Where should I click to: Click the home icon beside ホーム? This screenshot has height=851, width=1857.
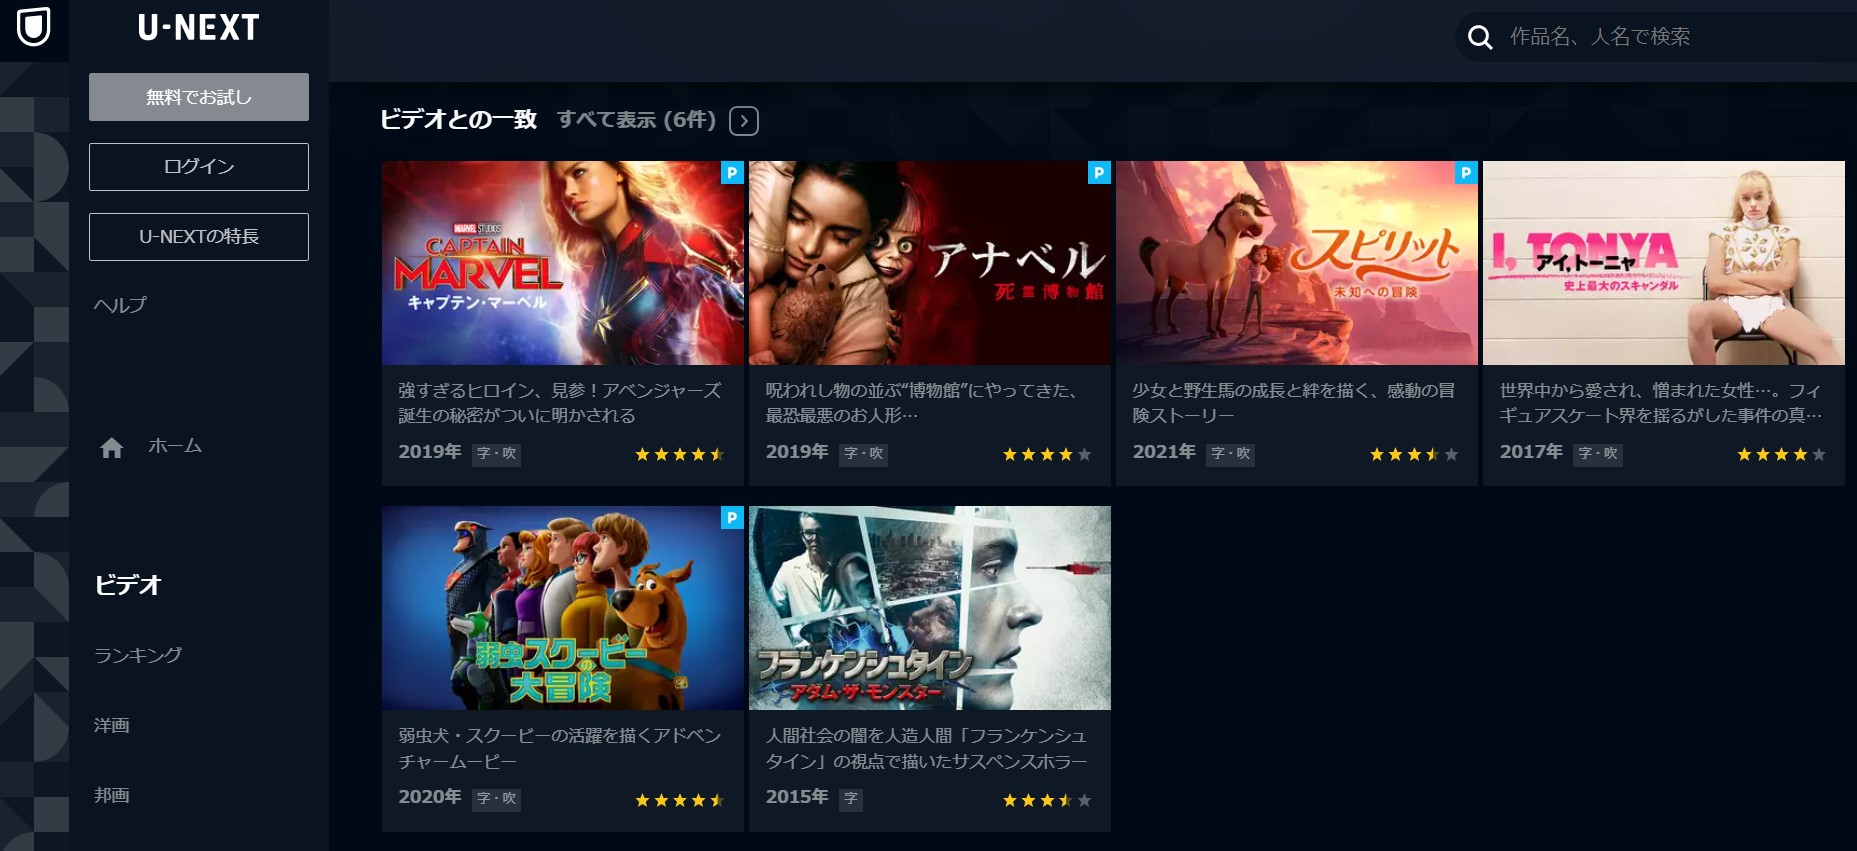click(x=112, y=448)
